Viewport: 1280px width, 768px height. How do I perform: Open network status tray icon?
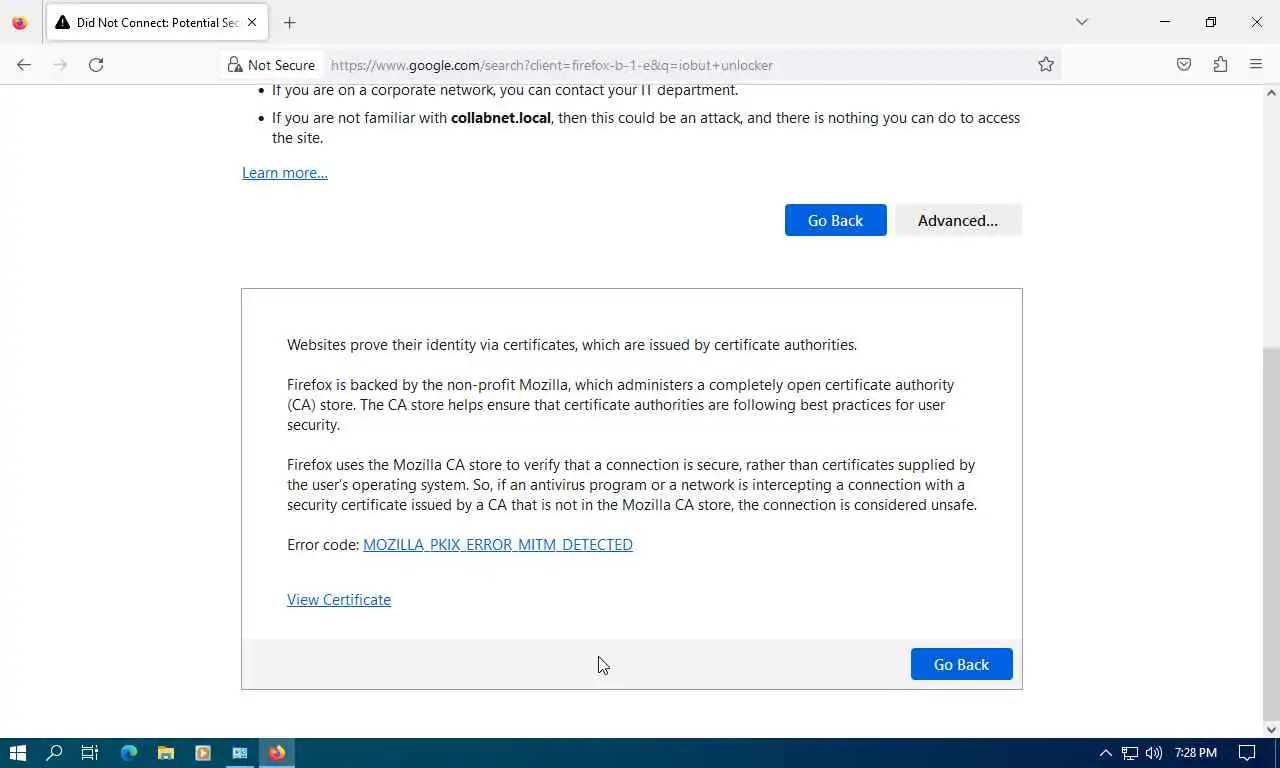click(x=1130, y=753)
